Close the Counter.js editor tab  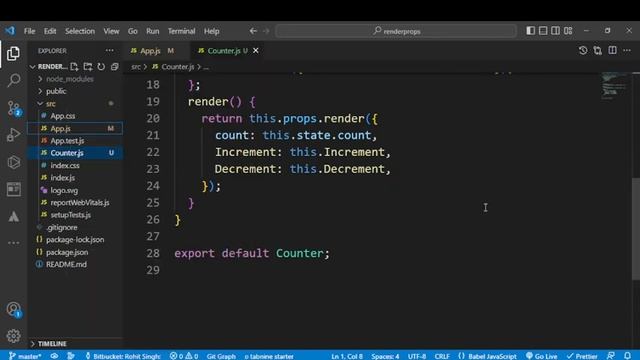pyautogui.click(x=256, y=51)
